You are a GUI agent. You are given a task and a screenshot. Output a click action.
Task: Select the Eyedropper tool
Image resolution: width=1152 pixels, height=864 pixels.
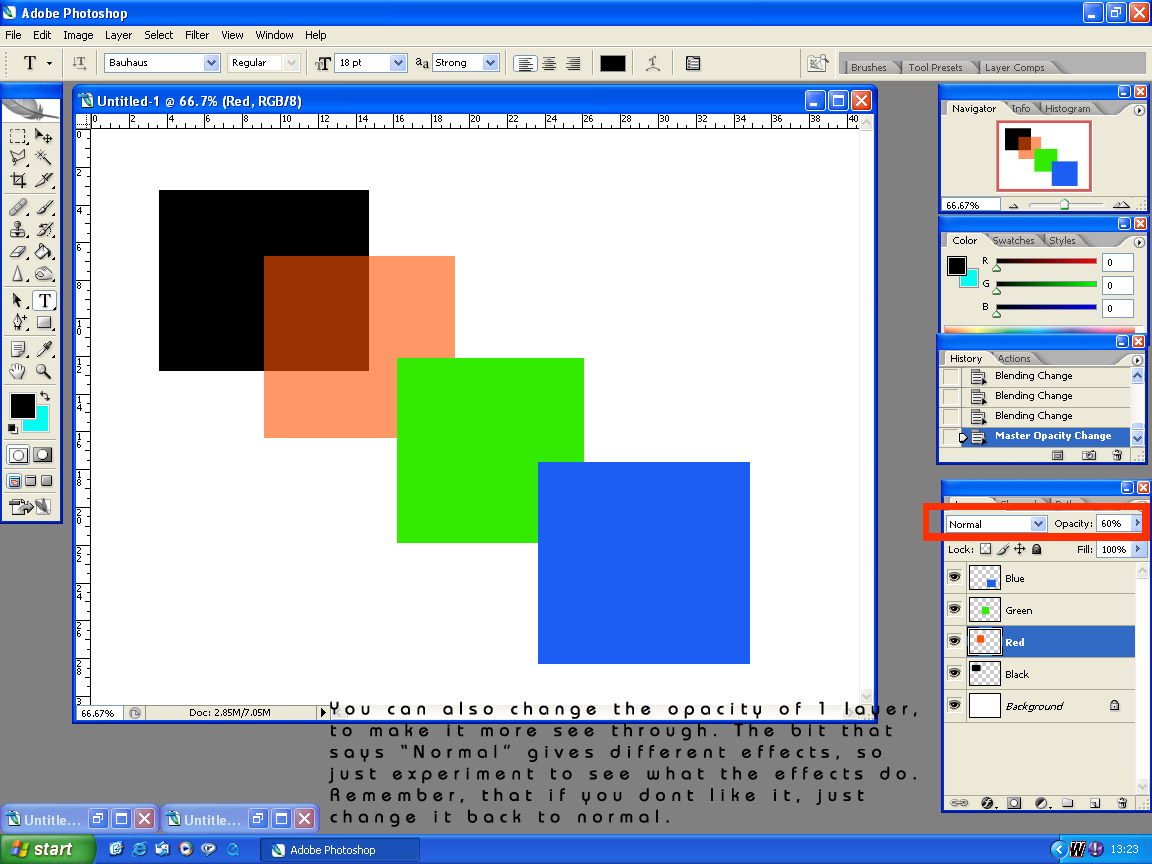43,348
